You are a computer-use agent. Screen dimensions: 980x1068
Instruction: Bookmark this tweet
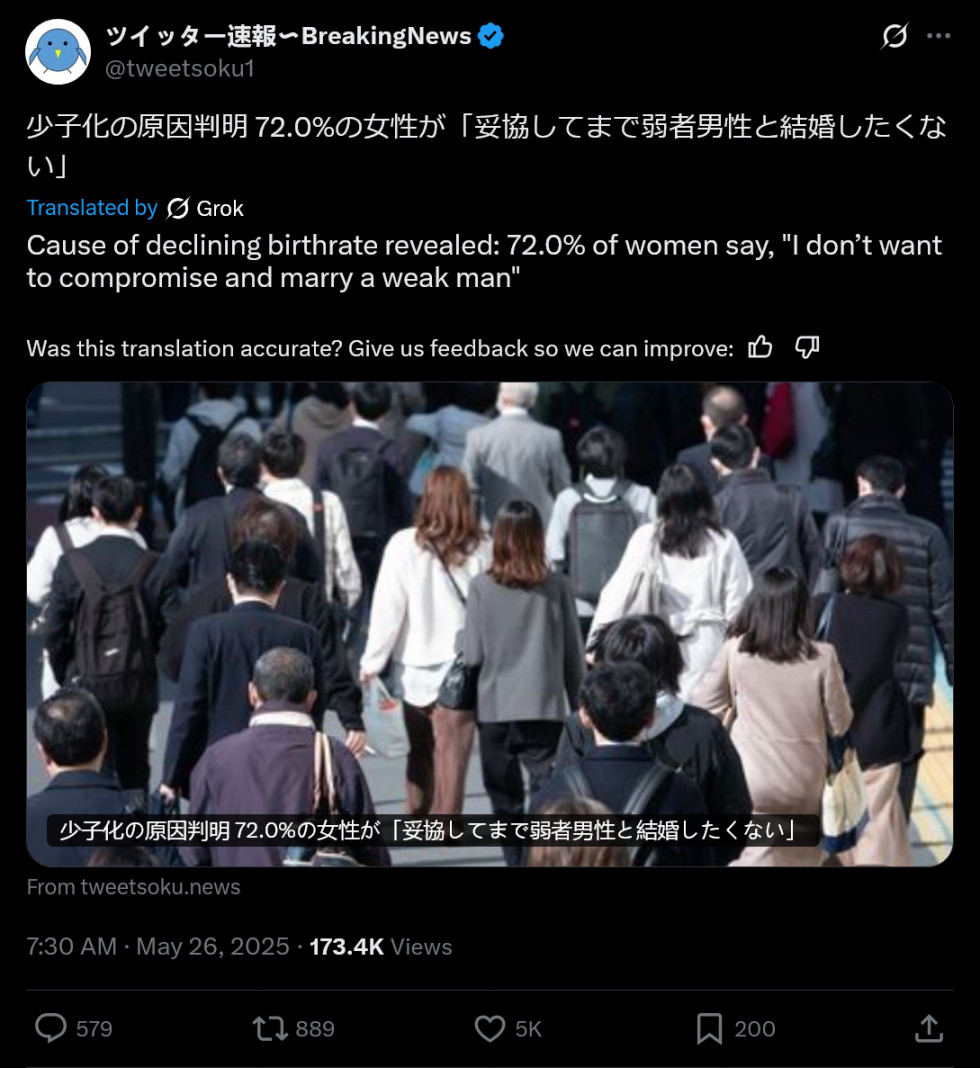(x=709, y=1028)
